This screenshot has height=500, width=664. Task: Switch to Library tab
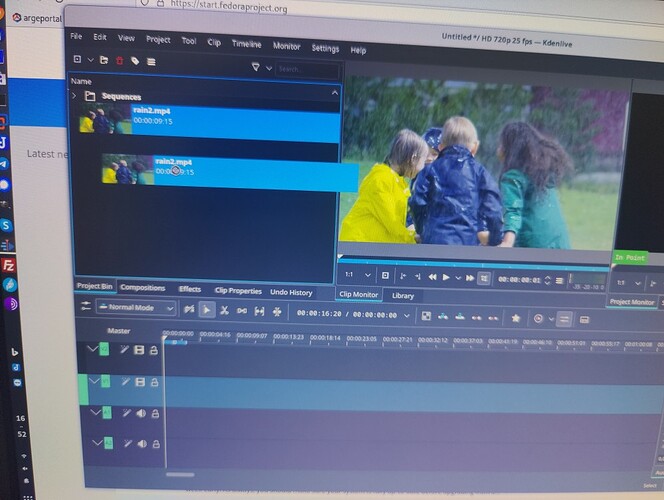tap(403, 296)
